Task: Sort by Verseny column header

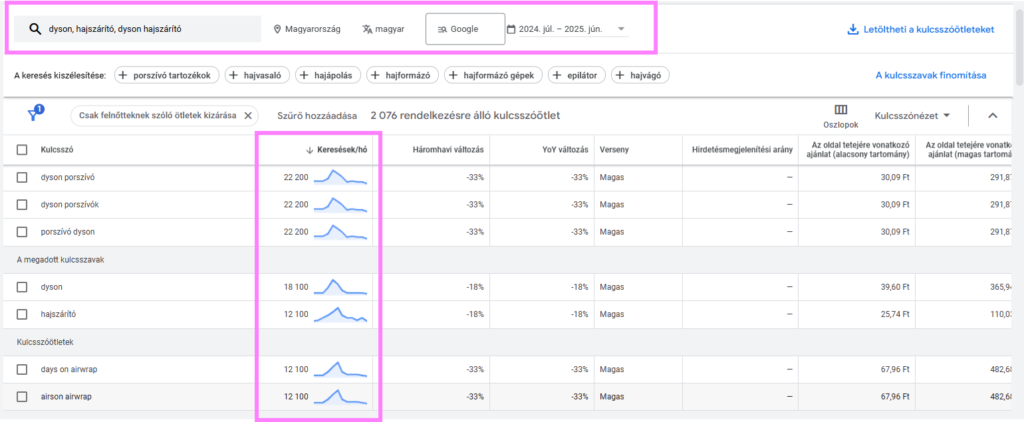Action: tap(614, 150)
